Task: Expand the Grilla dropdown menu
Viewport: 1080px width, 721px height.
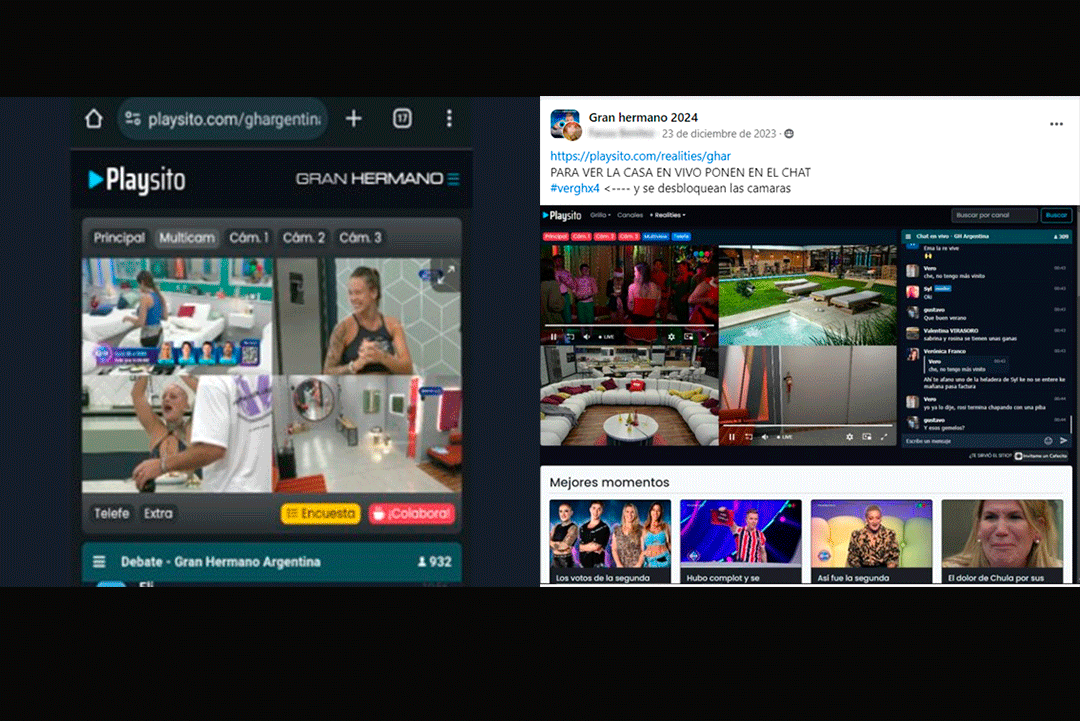Action: (601, 215)
